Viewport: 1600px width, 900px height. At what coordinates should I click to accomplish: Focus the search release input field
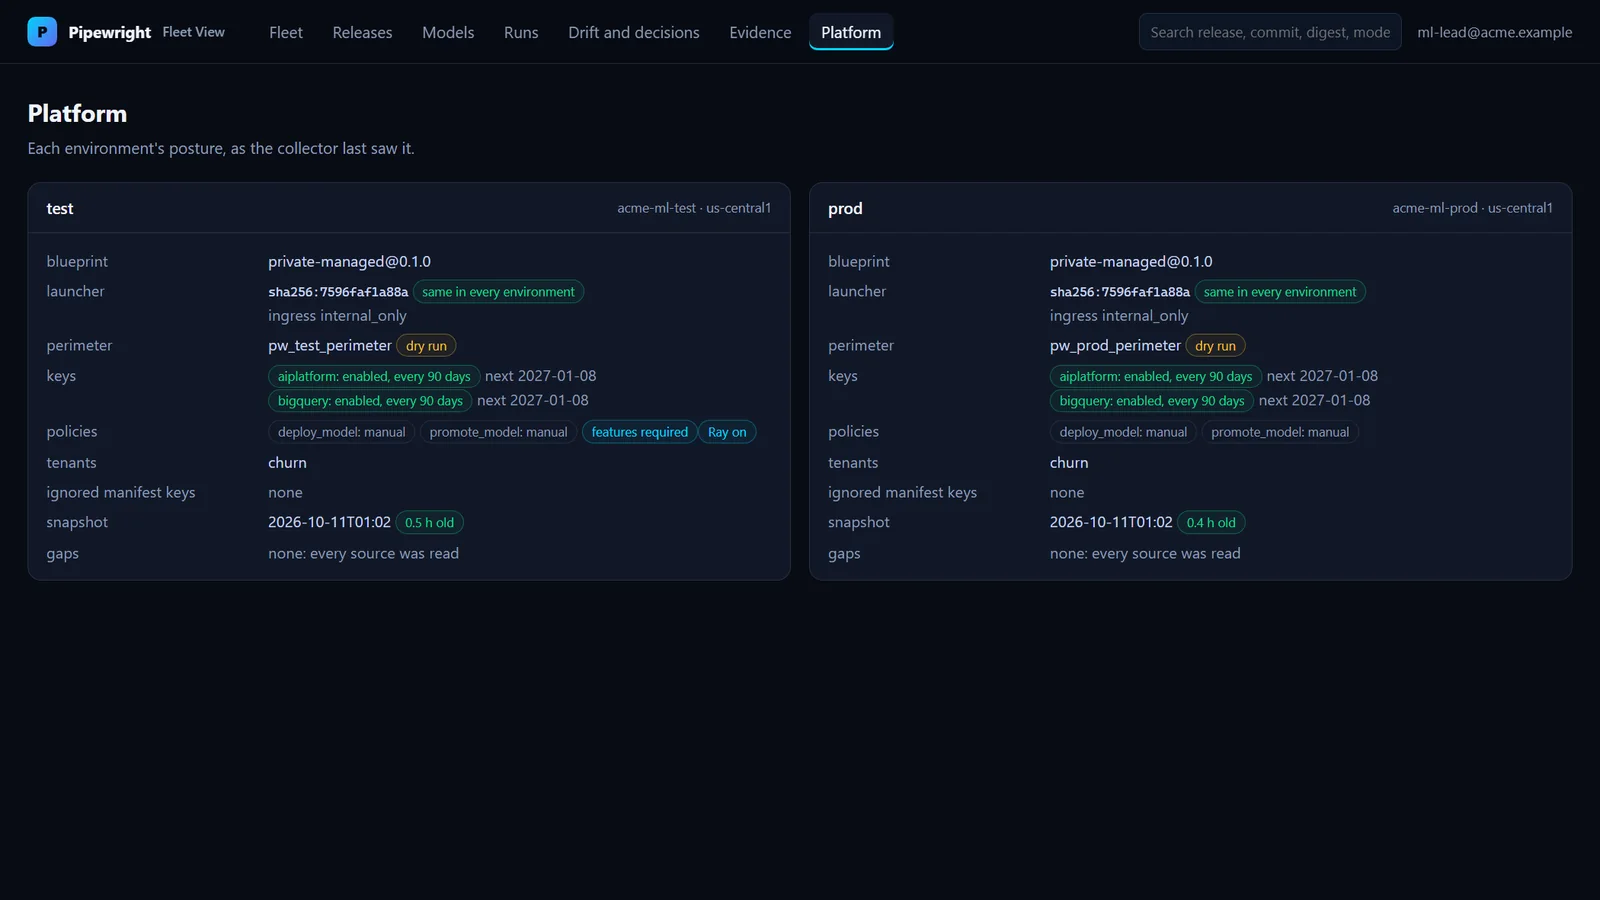point(1270,32)
